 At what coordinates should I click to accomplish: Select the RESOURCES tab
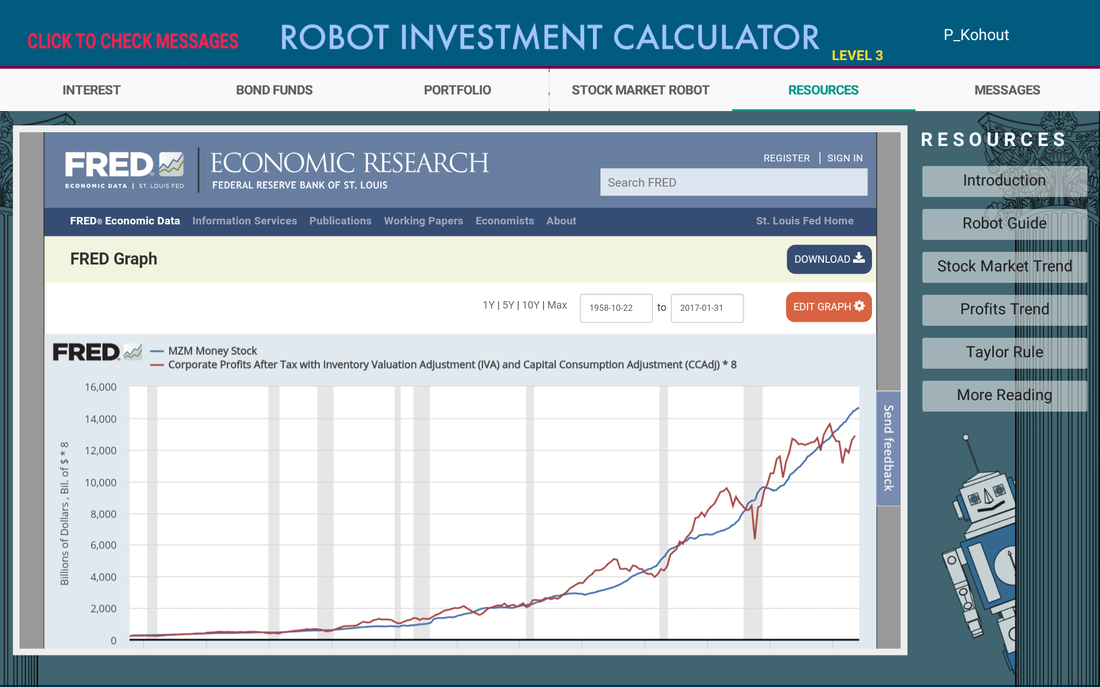[x=824, y=90]
